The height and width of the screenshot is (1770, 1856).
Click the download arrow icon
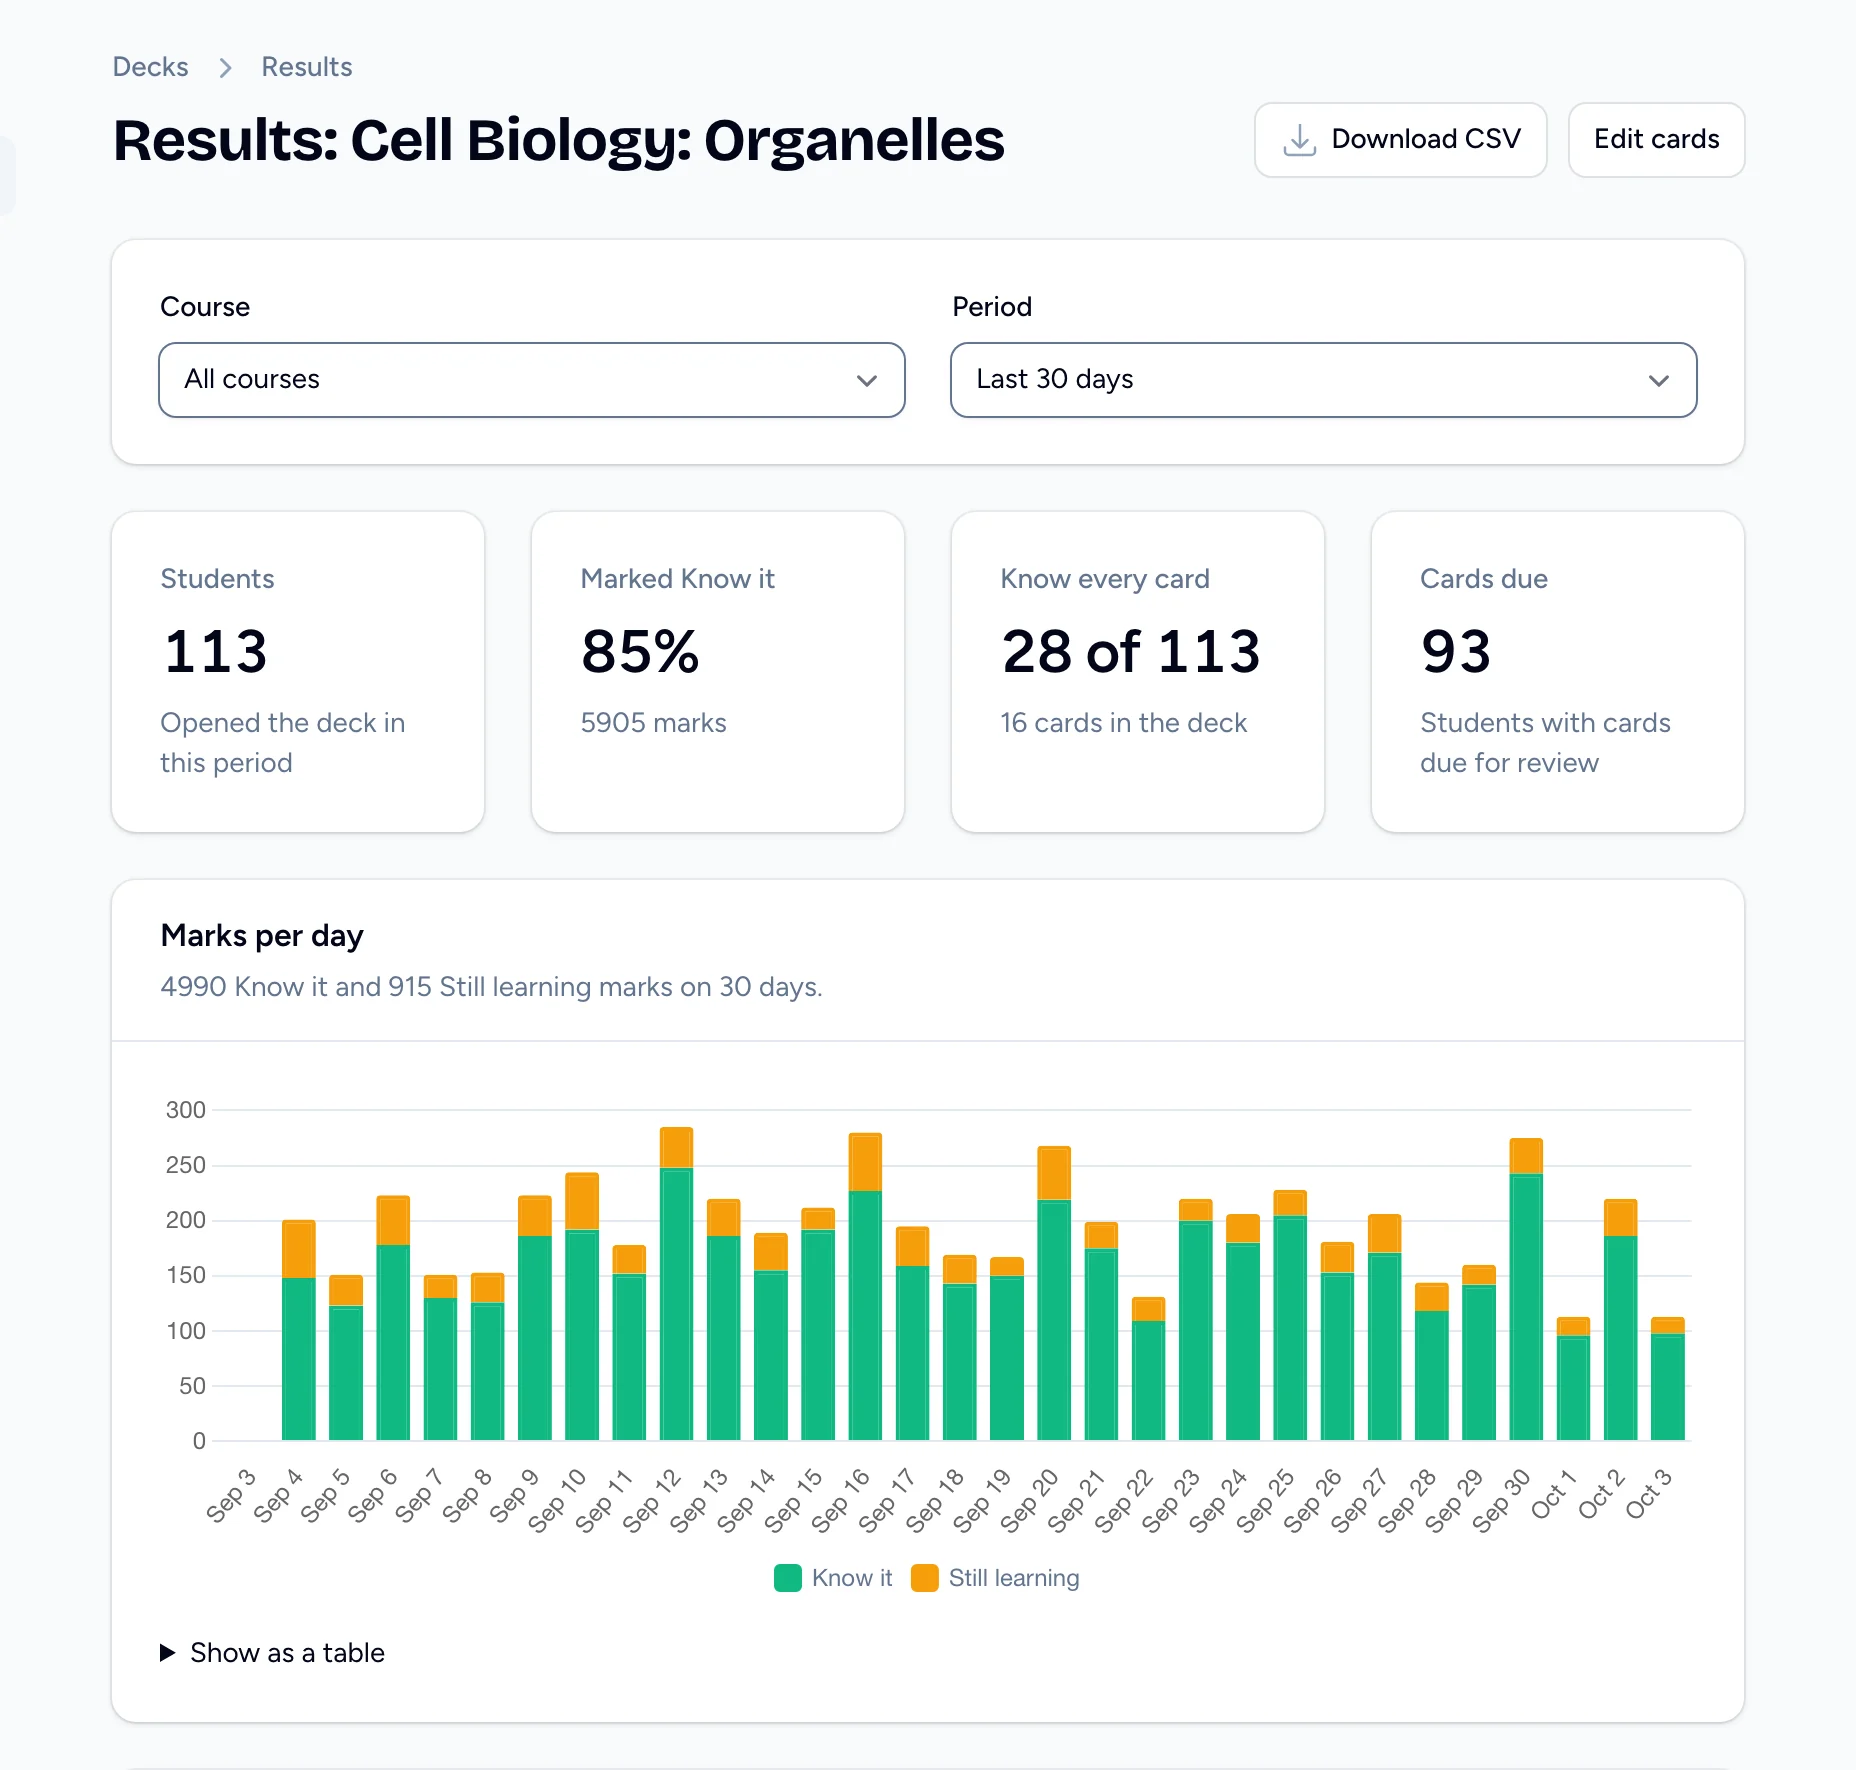[x=1299, y=140]
